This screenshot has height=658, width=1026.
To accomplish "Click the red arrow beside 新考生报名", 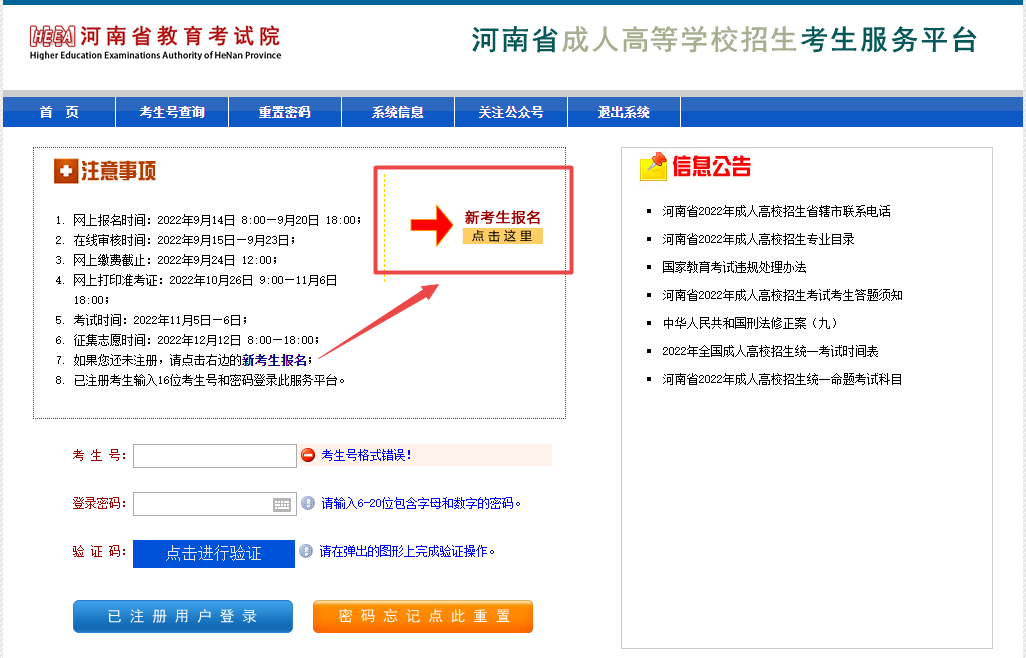I will coord(432,225).
